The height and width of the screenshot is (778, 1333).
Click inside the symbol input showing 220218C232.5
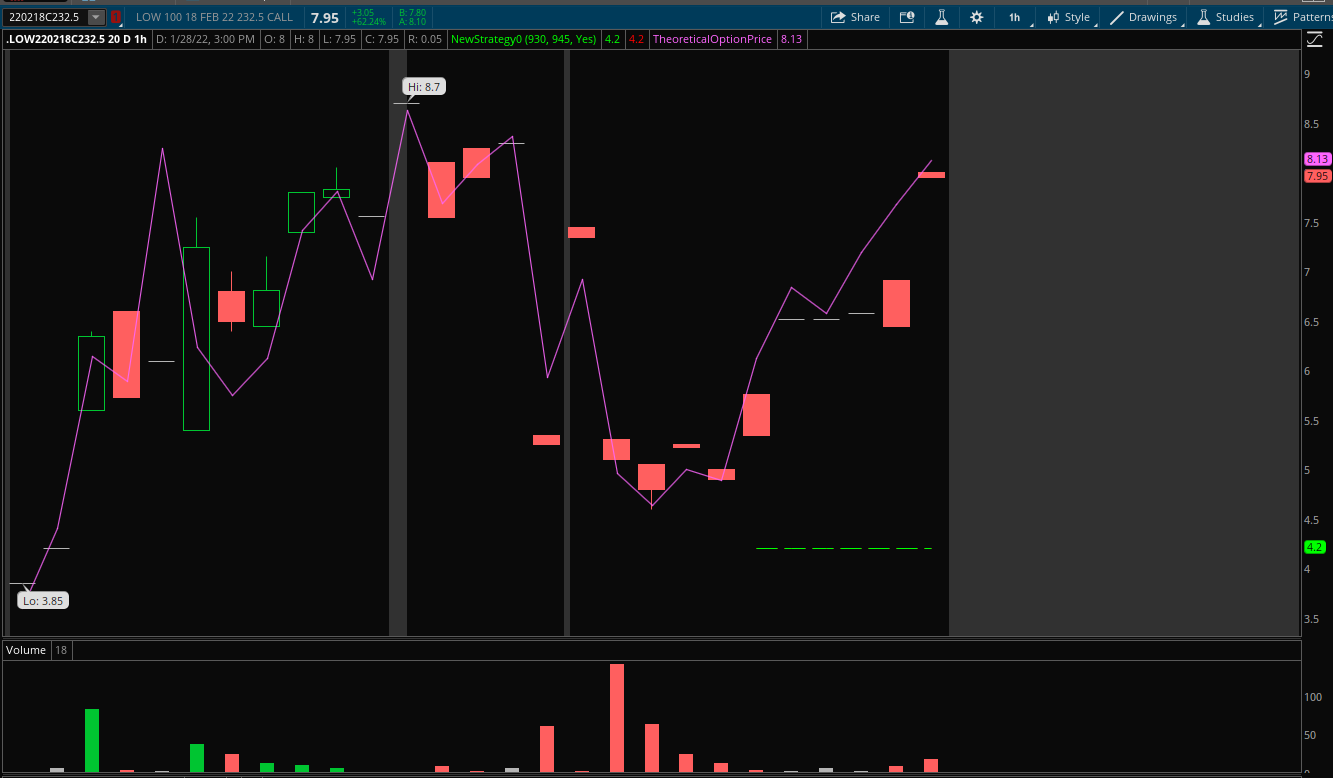point(45,16)
